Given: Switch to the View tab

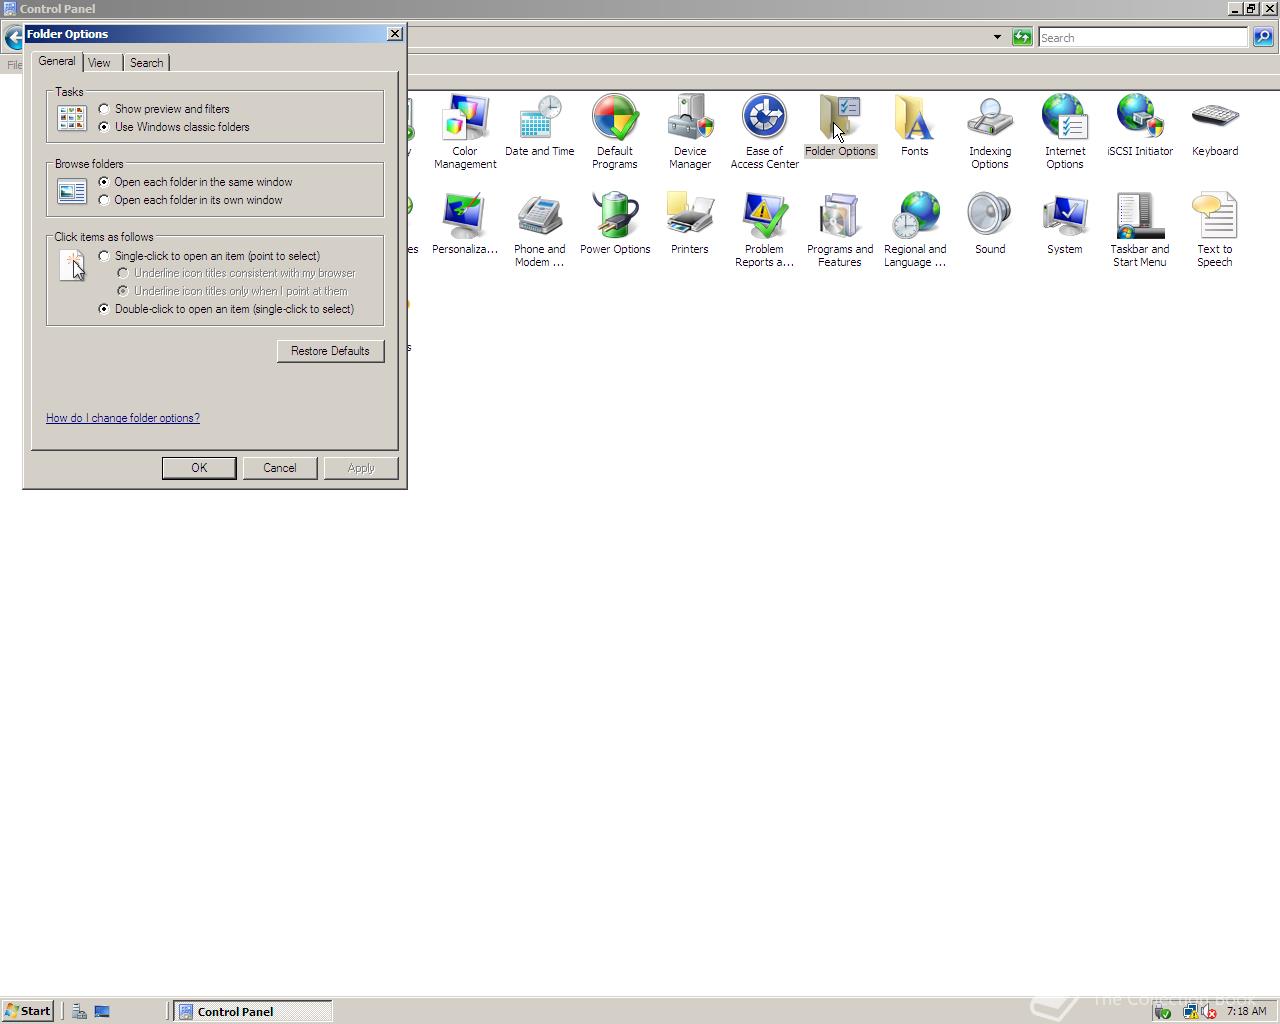Looking at the screenshot, I should point(100,62).
